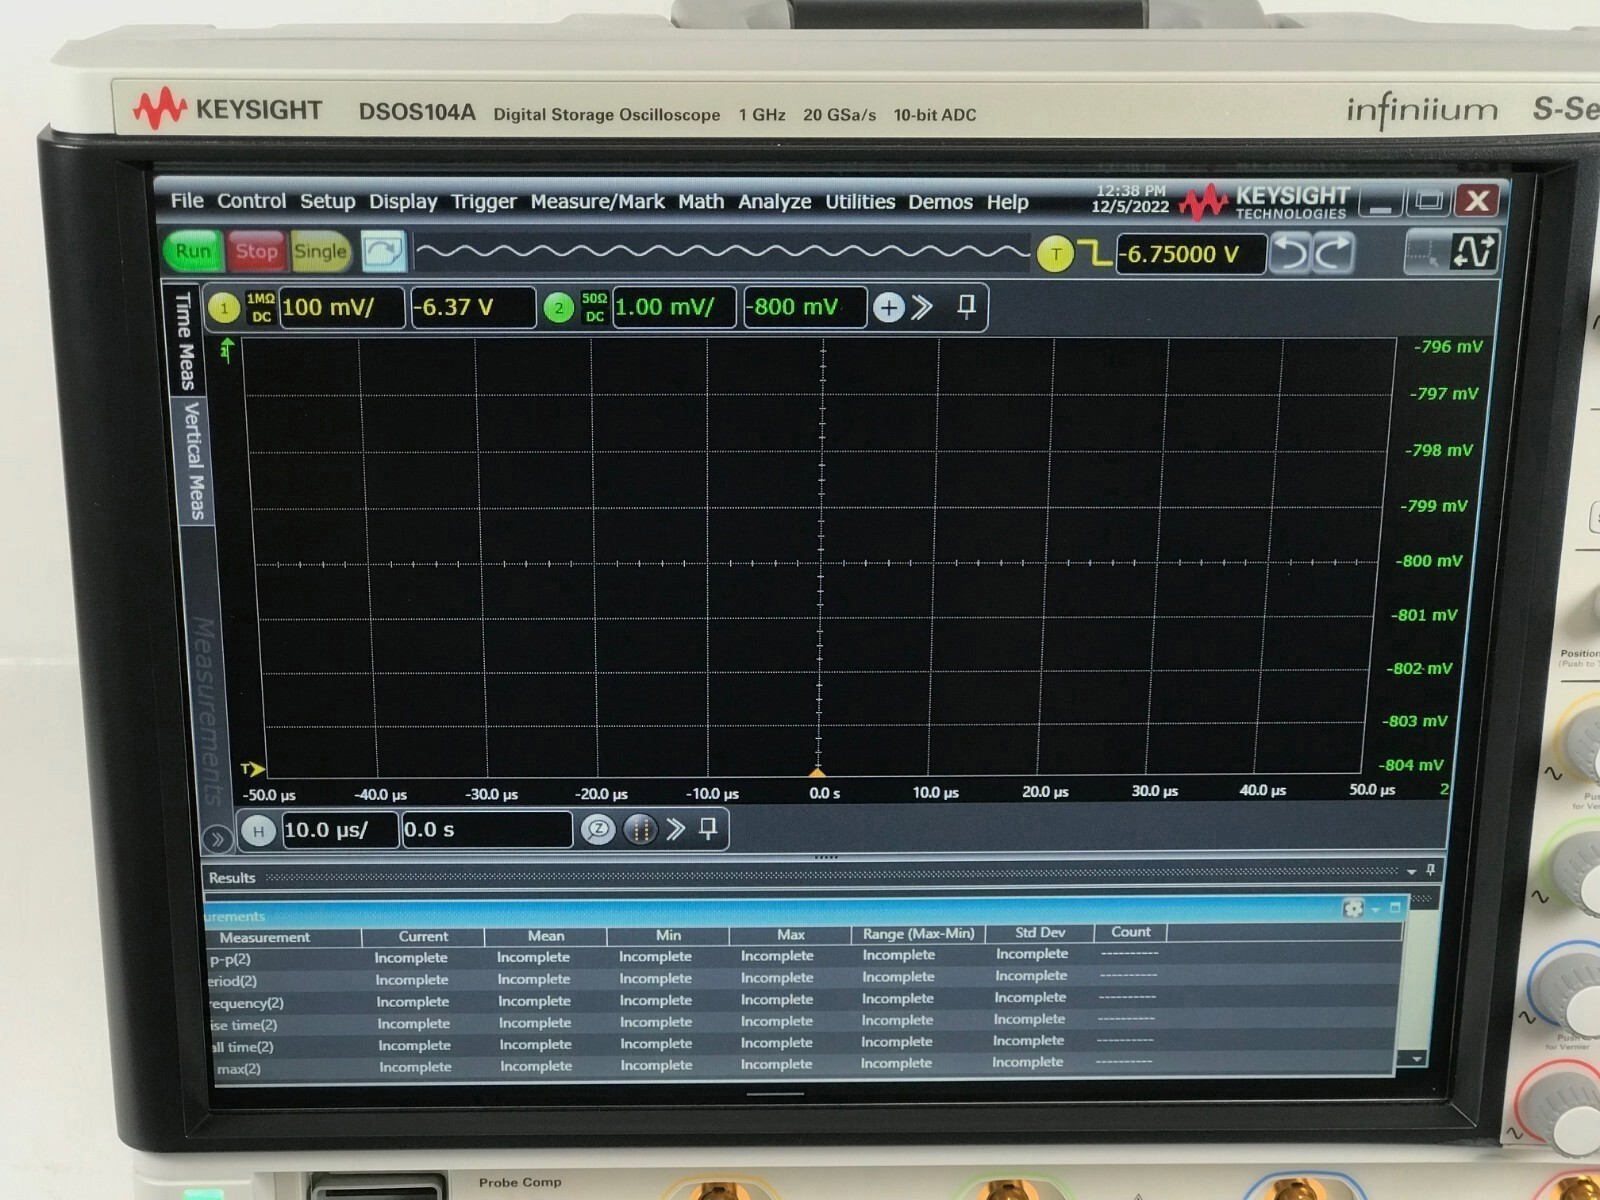Click the falling edge trigger slope icon
Screen dimensions: 1600x1200
[x=1097, y=253]
